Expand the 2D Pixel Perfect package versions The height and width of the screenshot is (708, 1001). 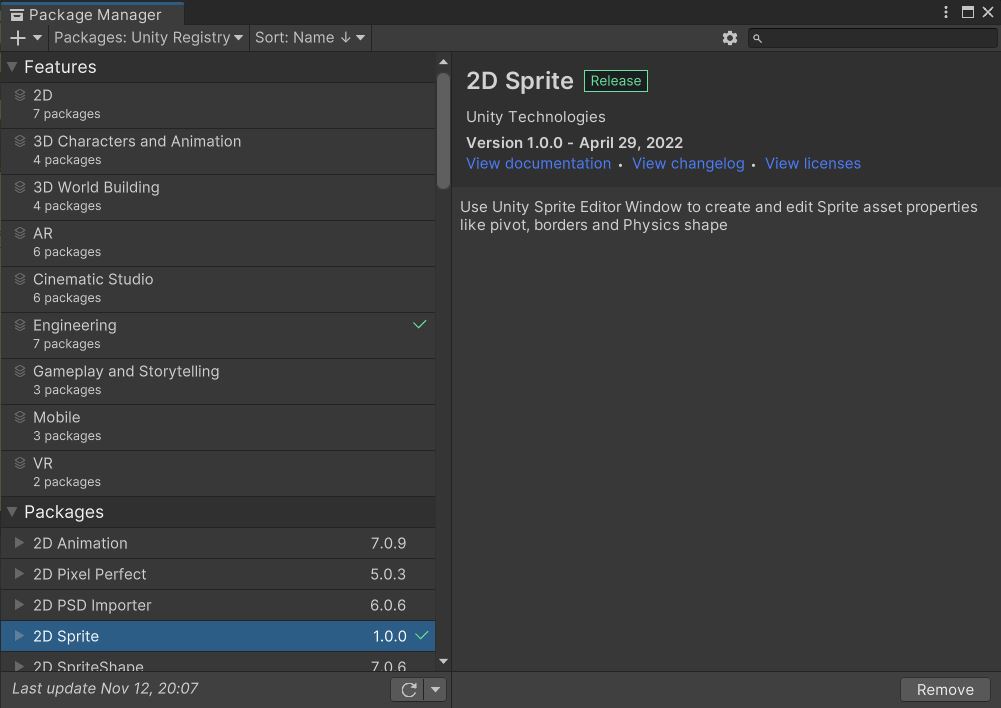pos(19,573)
